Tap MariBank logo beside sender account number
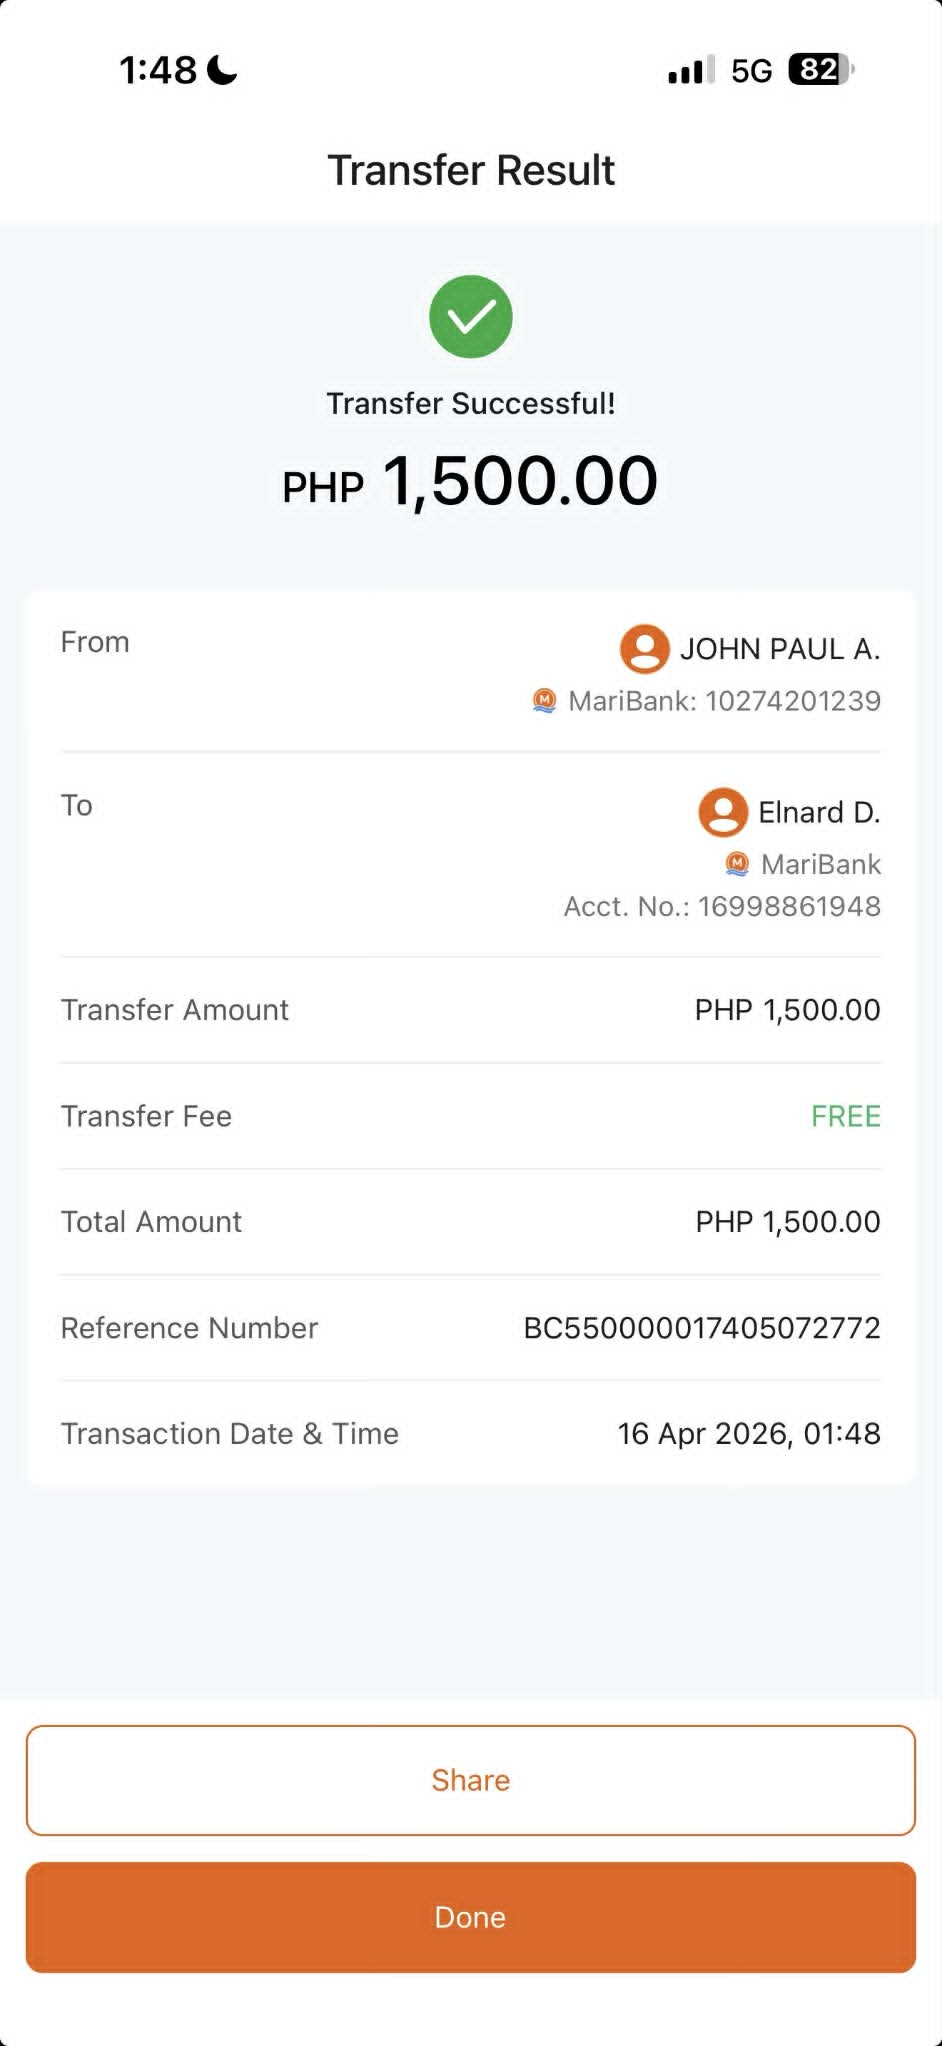This screenshot has width=942, height=2046. (544, 701)
